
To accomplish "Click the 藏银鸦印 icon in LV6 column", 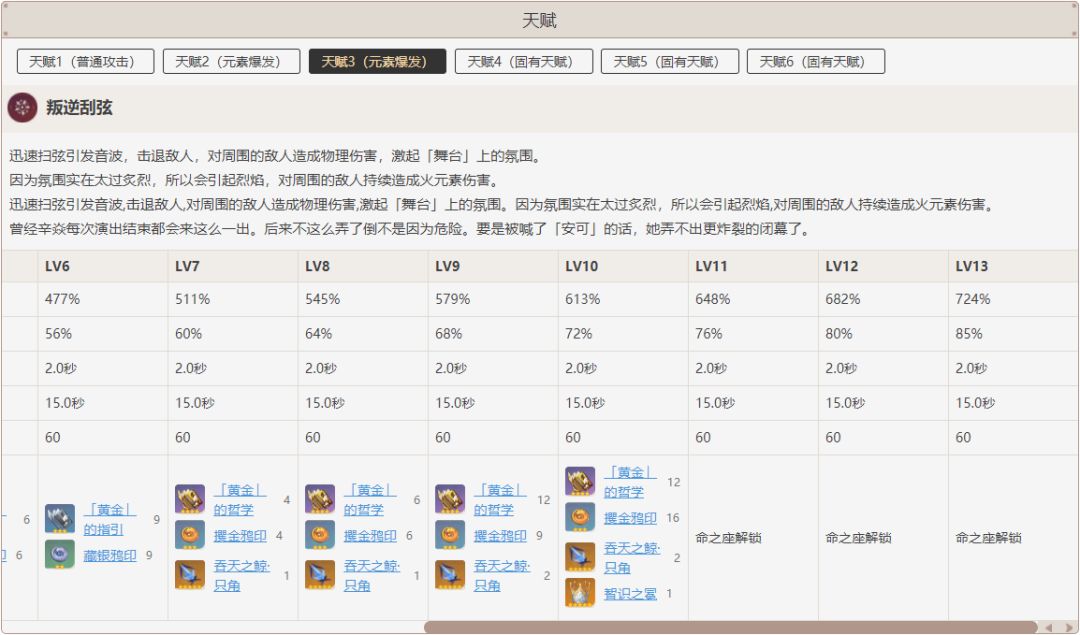I will (x=60, y=554).
